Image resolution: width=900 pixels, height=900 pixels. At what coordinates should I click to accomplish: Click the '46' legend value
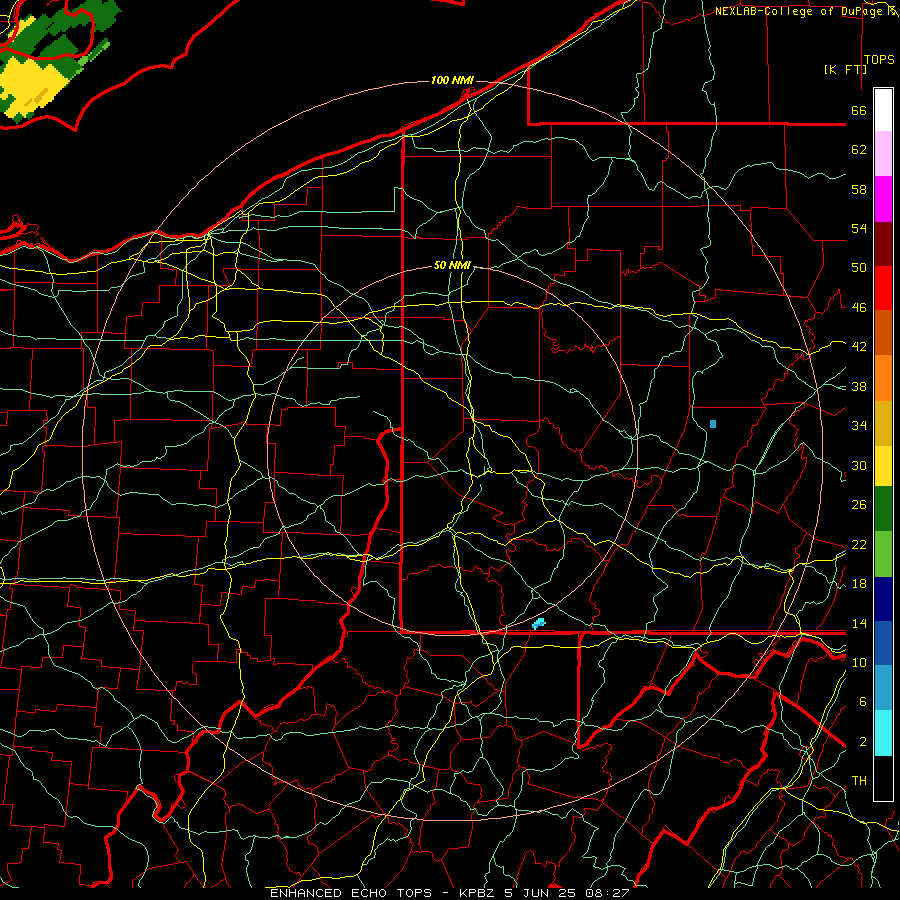click(x=859, y=308)
